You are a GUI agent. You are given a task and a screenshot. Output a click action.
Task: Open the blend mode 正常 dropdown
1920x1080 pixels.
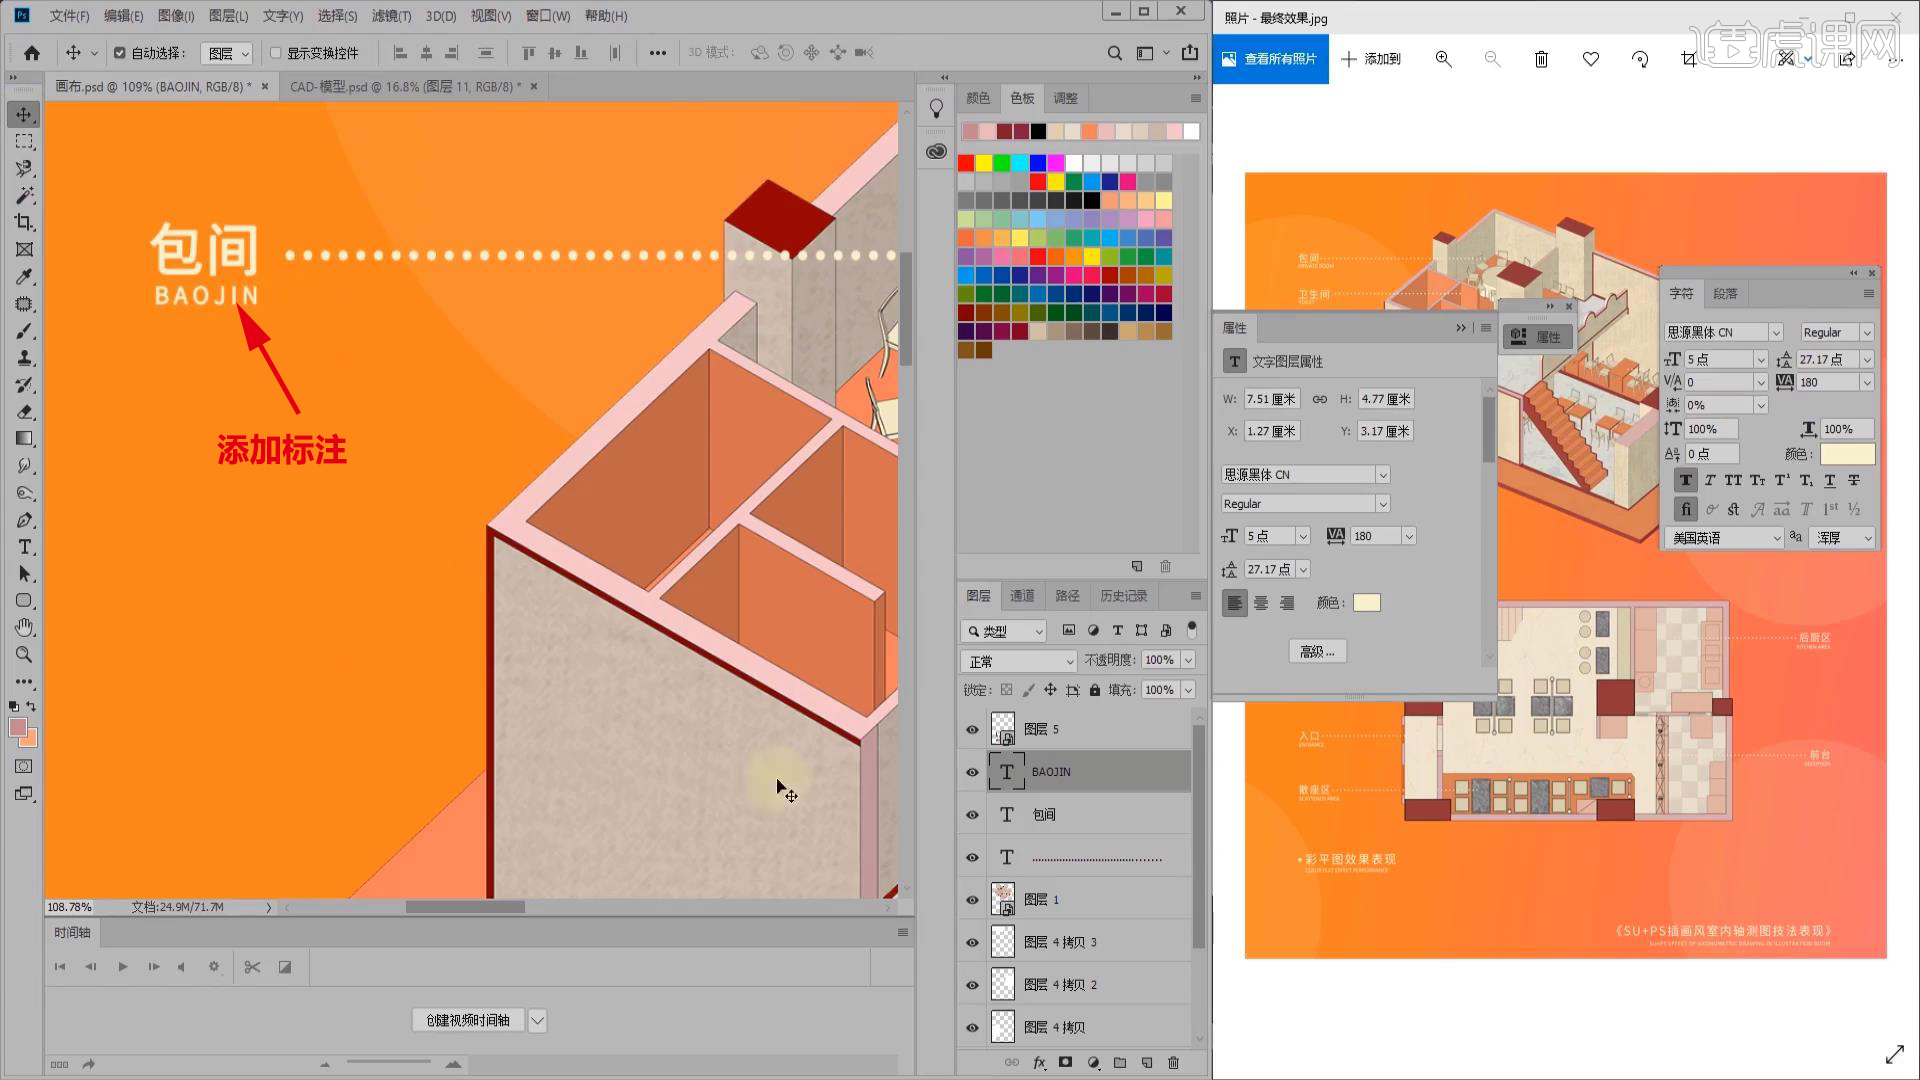click(x=1018, y=661)
